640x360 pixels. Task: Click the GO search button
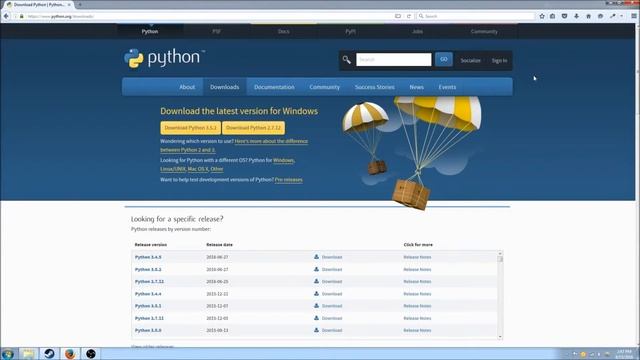point(444,60)
